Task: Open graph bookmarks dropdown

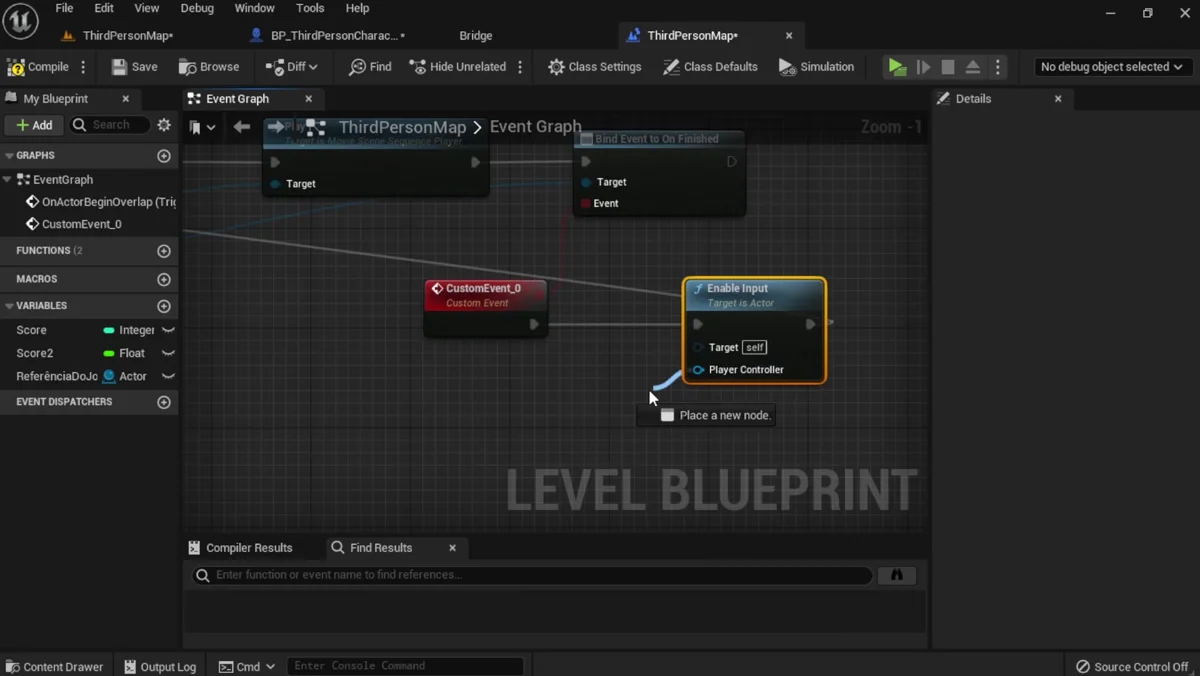Action: pos(202,127)
